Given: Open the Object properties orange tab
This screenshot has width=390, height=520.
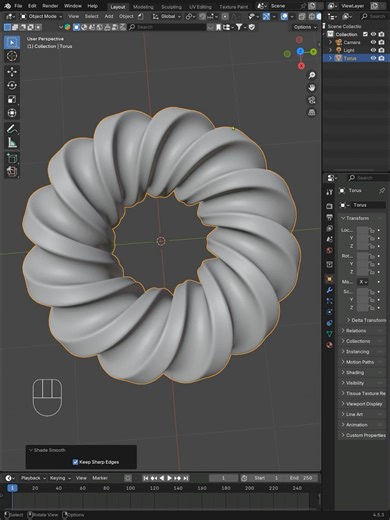Looking at the screenshot, I should [x=329, y=279].
